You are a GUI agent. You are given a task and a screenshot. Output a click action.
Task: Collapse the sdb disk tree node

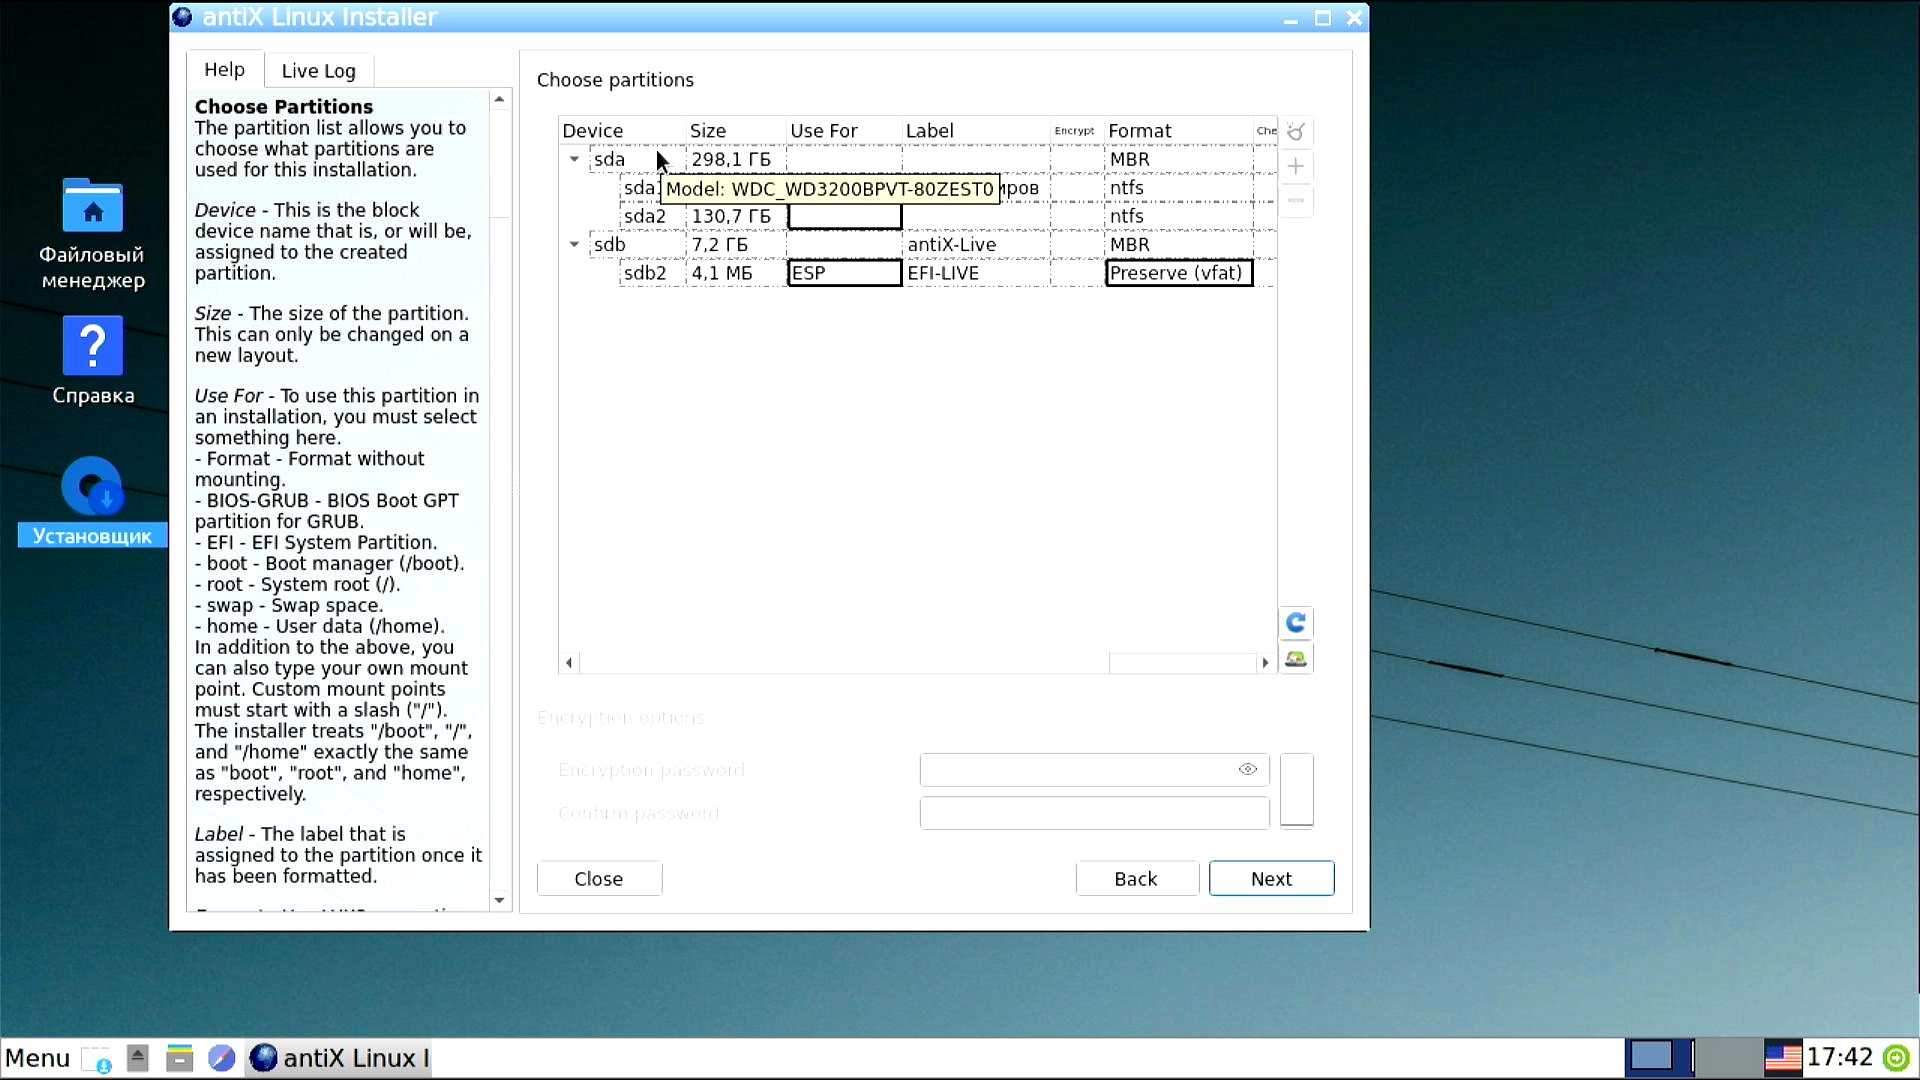pyautogui.click(x=574, y=244)
